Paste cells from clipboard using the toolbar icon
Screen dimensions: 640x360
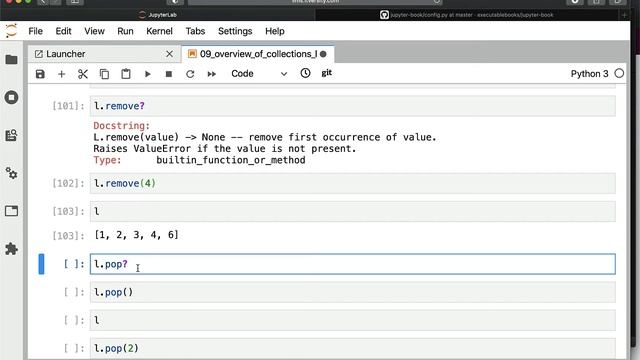[126, 74]
